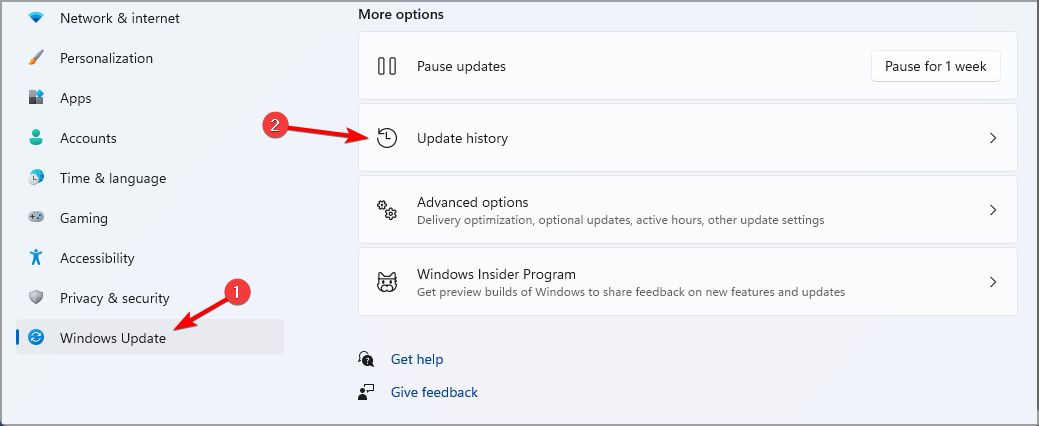The height and width of the screenshot is (426, 1039).
Task: Click the Gaming controller icon
Action: [x=36, y=218]
